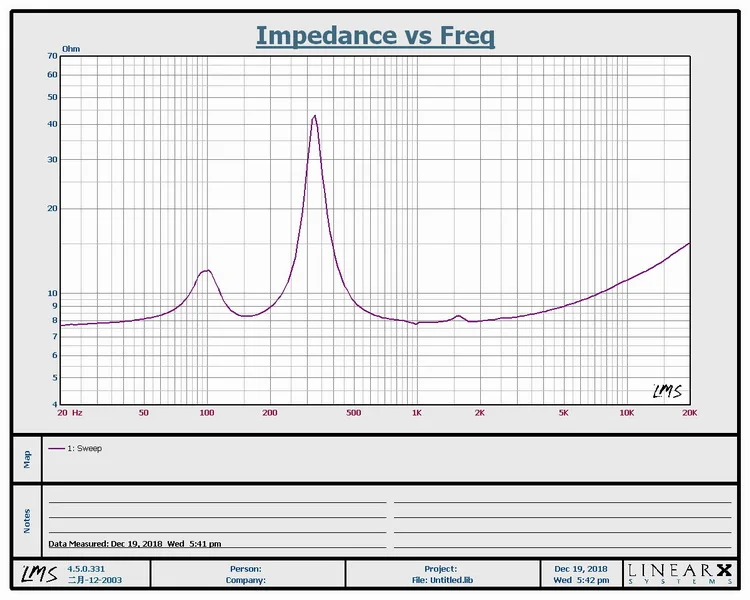Click the '40' impedance axis label
The image size is (750, 600).
(52, 124)
